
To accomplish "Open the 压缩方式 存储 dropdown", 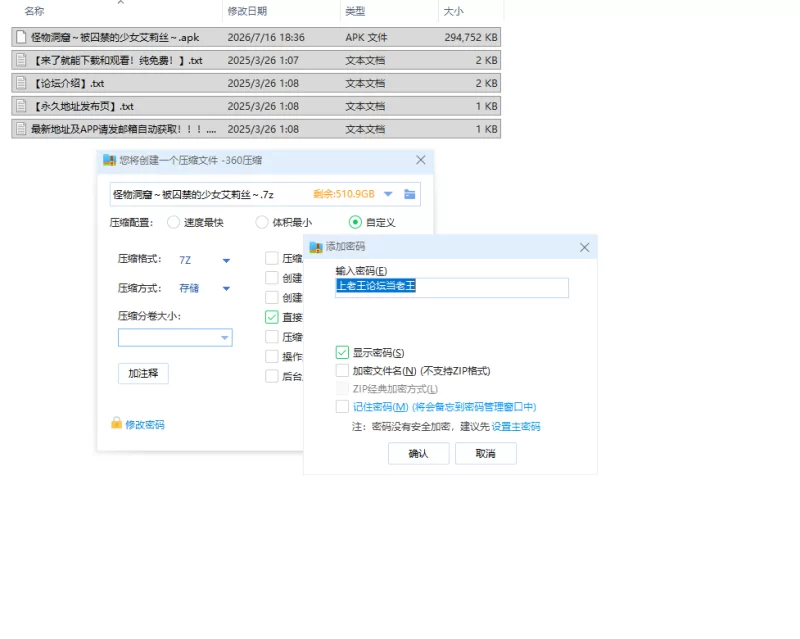I will (x=226, y=288).
